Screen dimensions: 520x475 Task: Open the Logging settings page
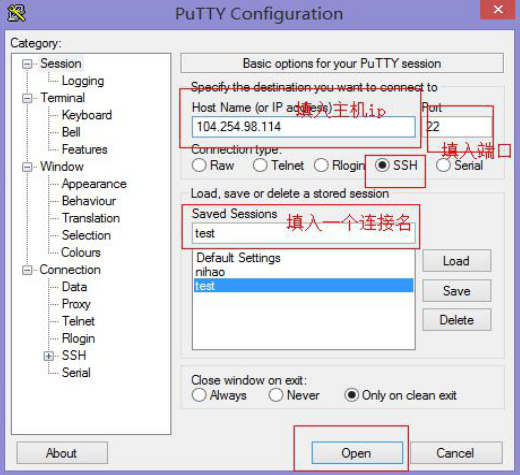[83, 81]
